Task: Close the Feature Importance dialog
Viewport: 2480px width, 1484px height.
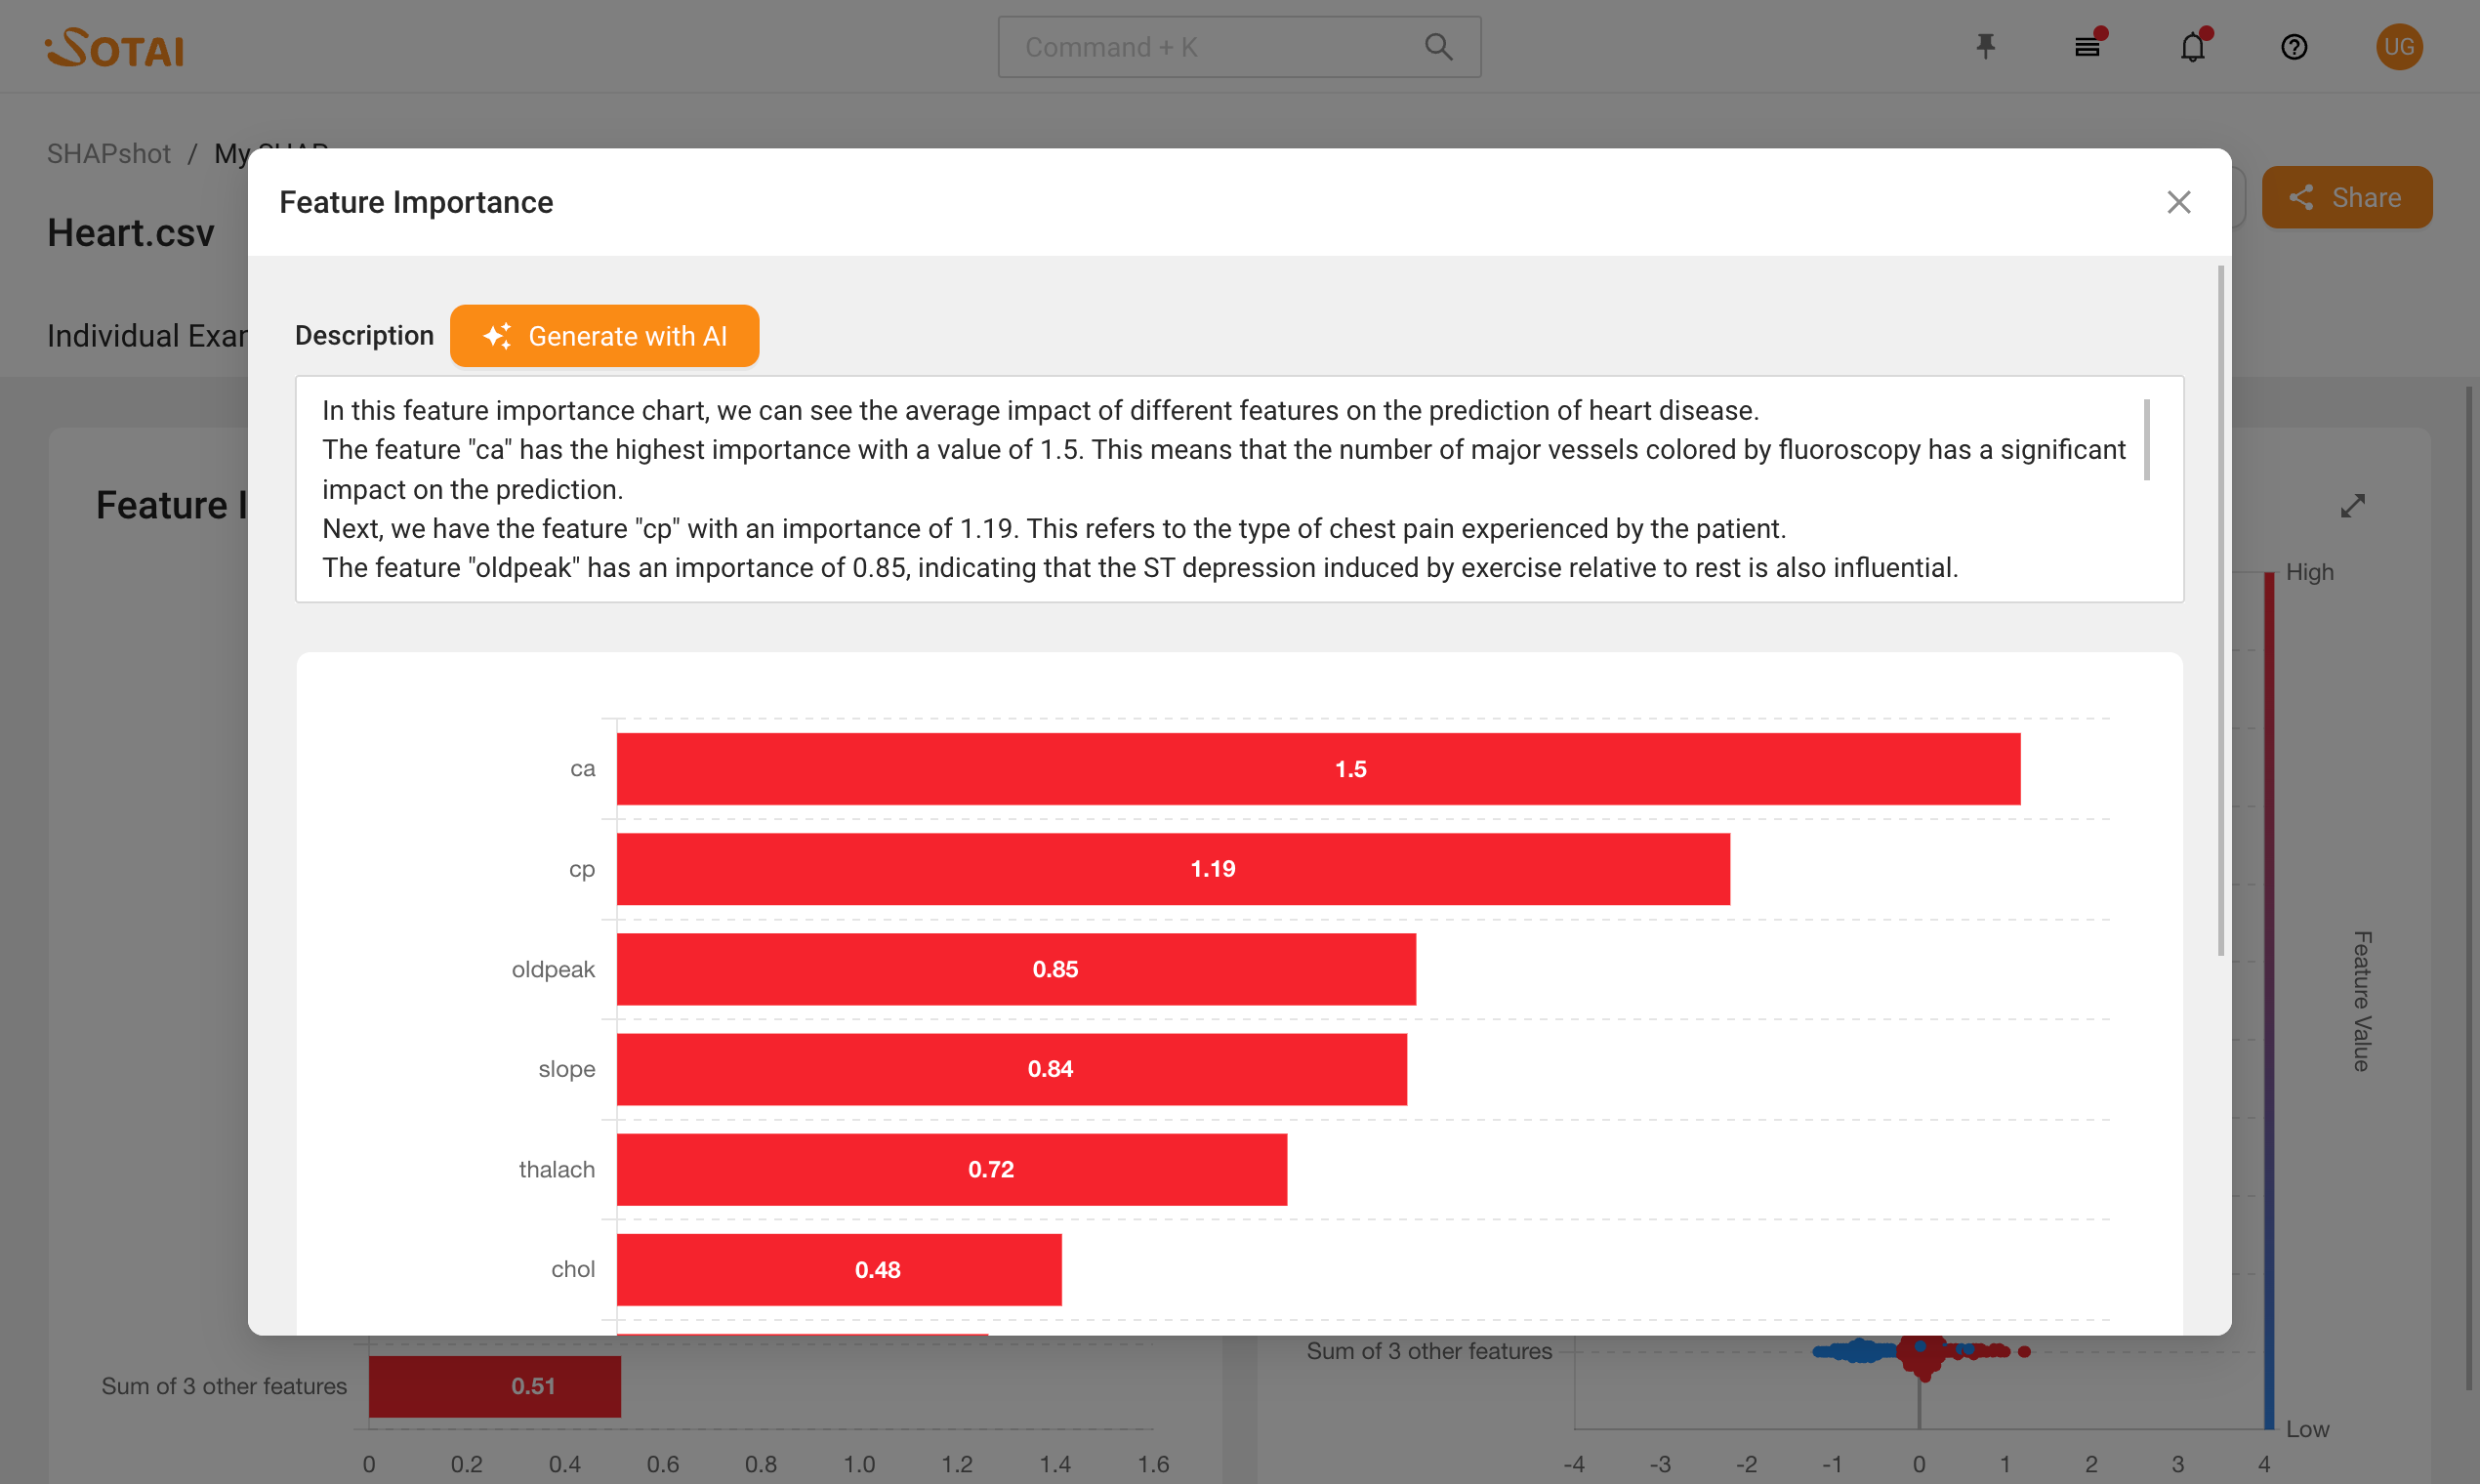Action: coord(2178,202)
